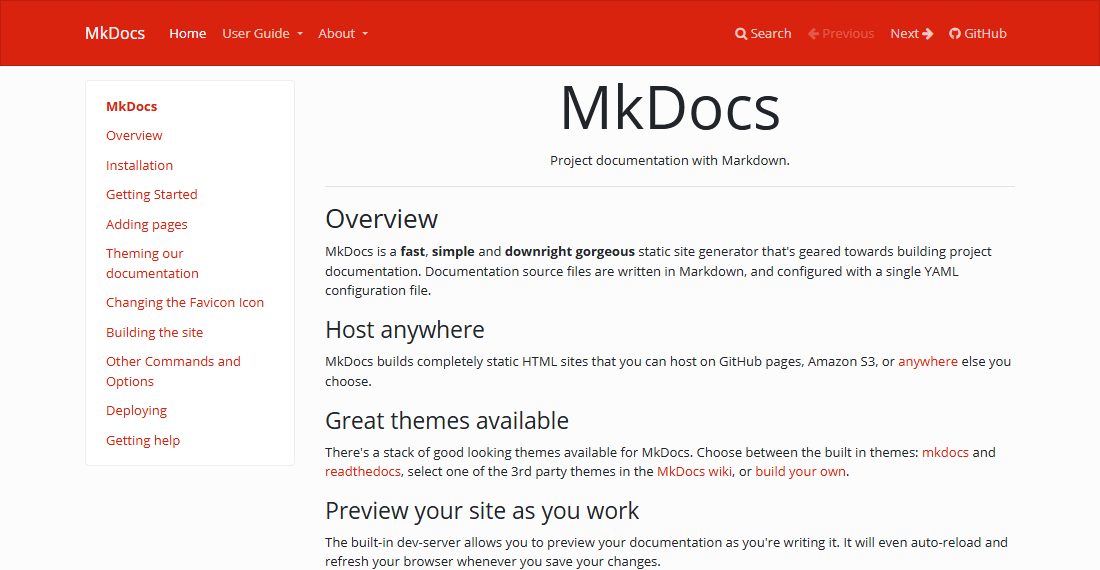This screenshot has width=1100, height=570.
Task: Click the MkDocs brand logo in navbar
Action: [x=115, y=33]
